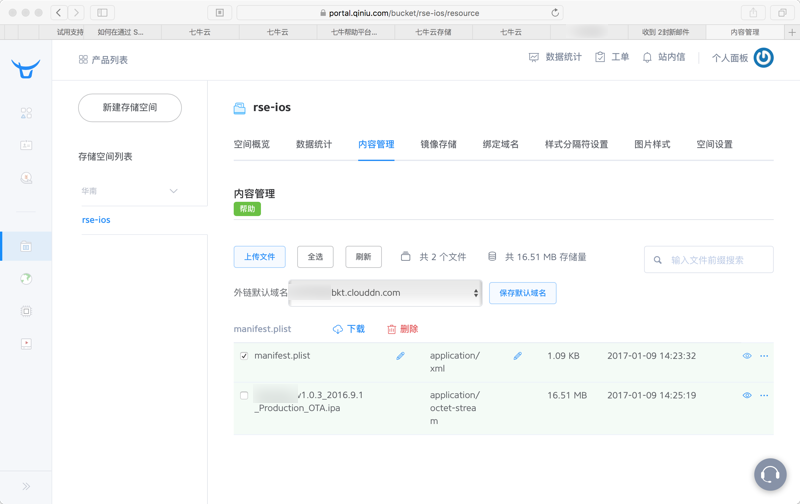Delete the selected file via 删除

coord(403,329)
